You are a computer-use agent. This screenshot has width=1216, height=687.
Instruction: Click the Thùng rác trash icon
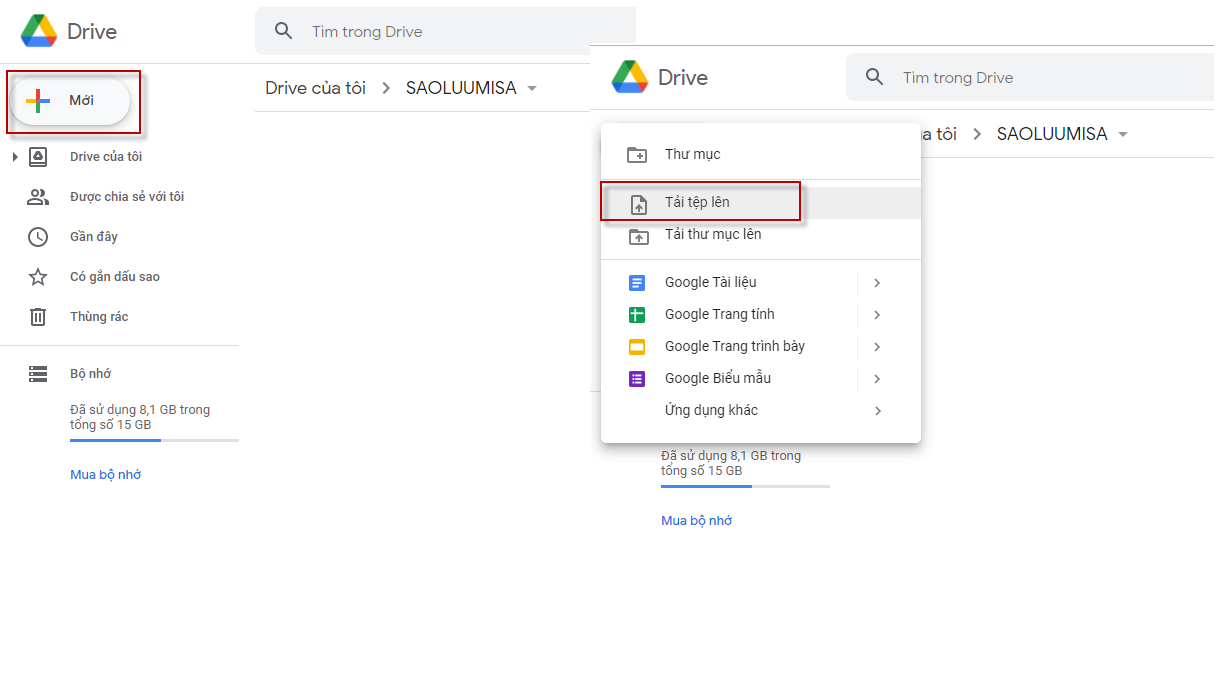pyautogui.click(x=38, y=317)
